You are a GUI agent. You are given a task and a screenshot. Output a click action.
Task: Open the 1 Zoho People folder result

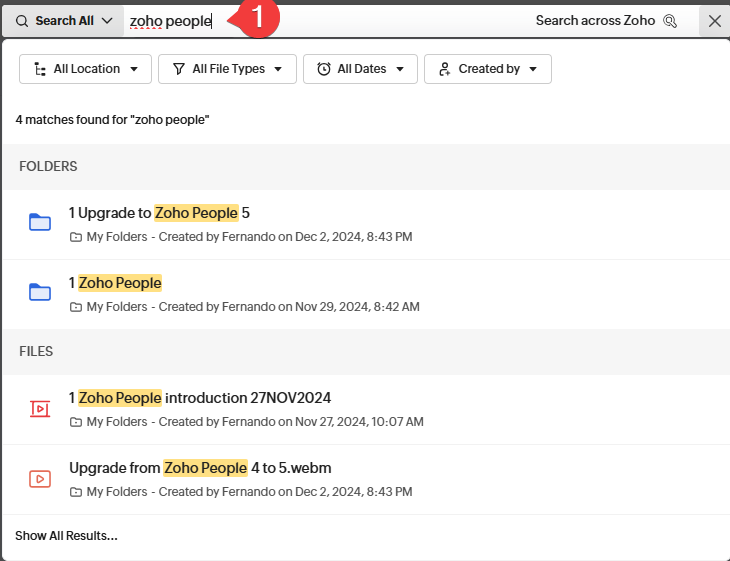coord(115,283)
